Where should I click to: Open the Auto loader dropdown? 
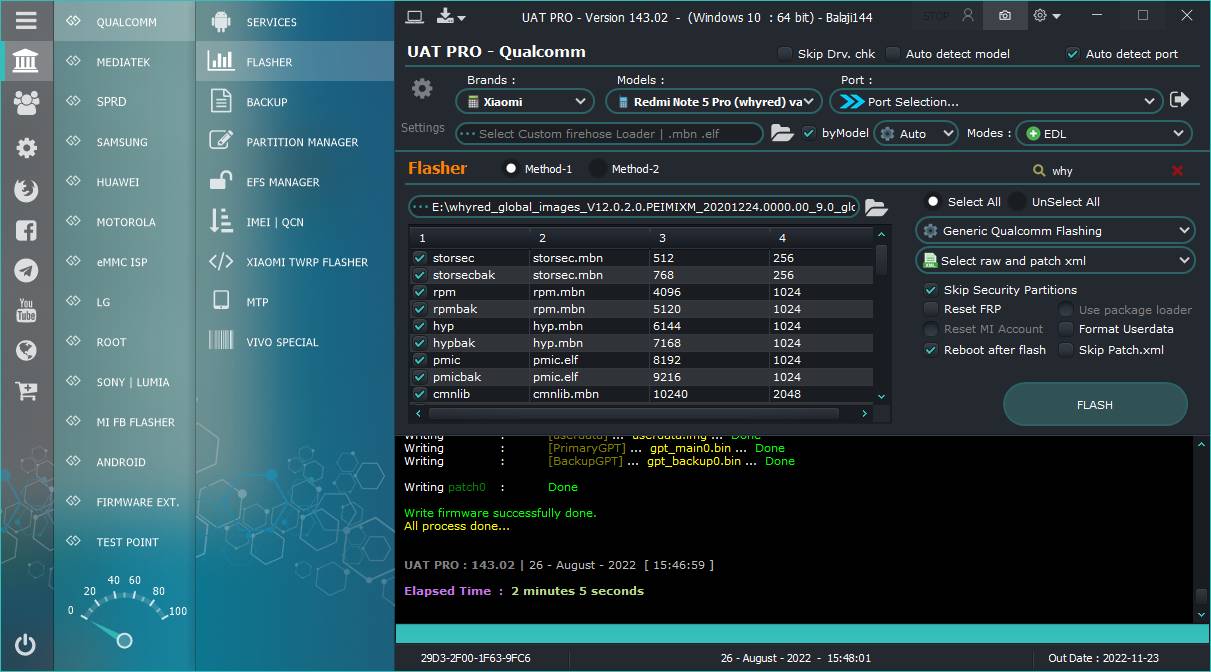click(917, 133)
